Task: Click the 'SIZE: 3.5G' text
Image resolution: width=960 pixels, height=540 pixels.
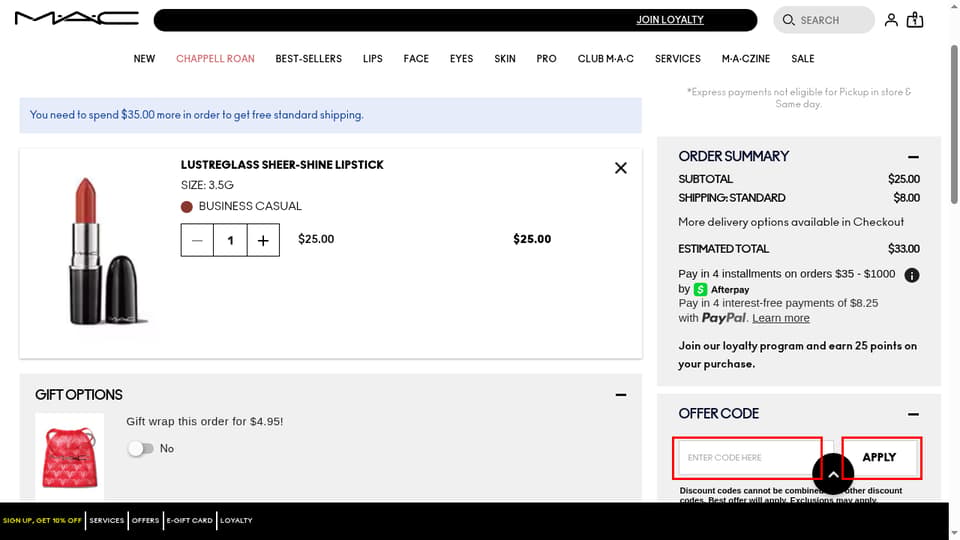Action: point(207,185)
